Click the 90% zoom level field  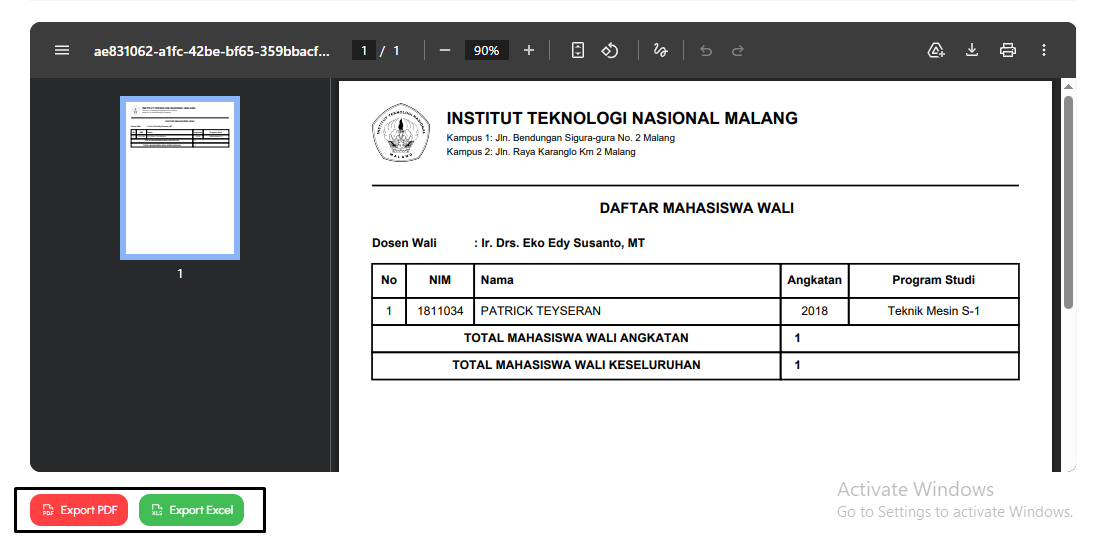pos(486,50)
